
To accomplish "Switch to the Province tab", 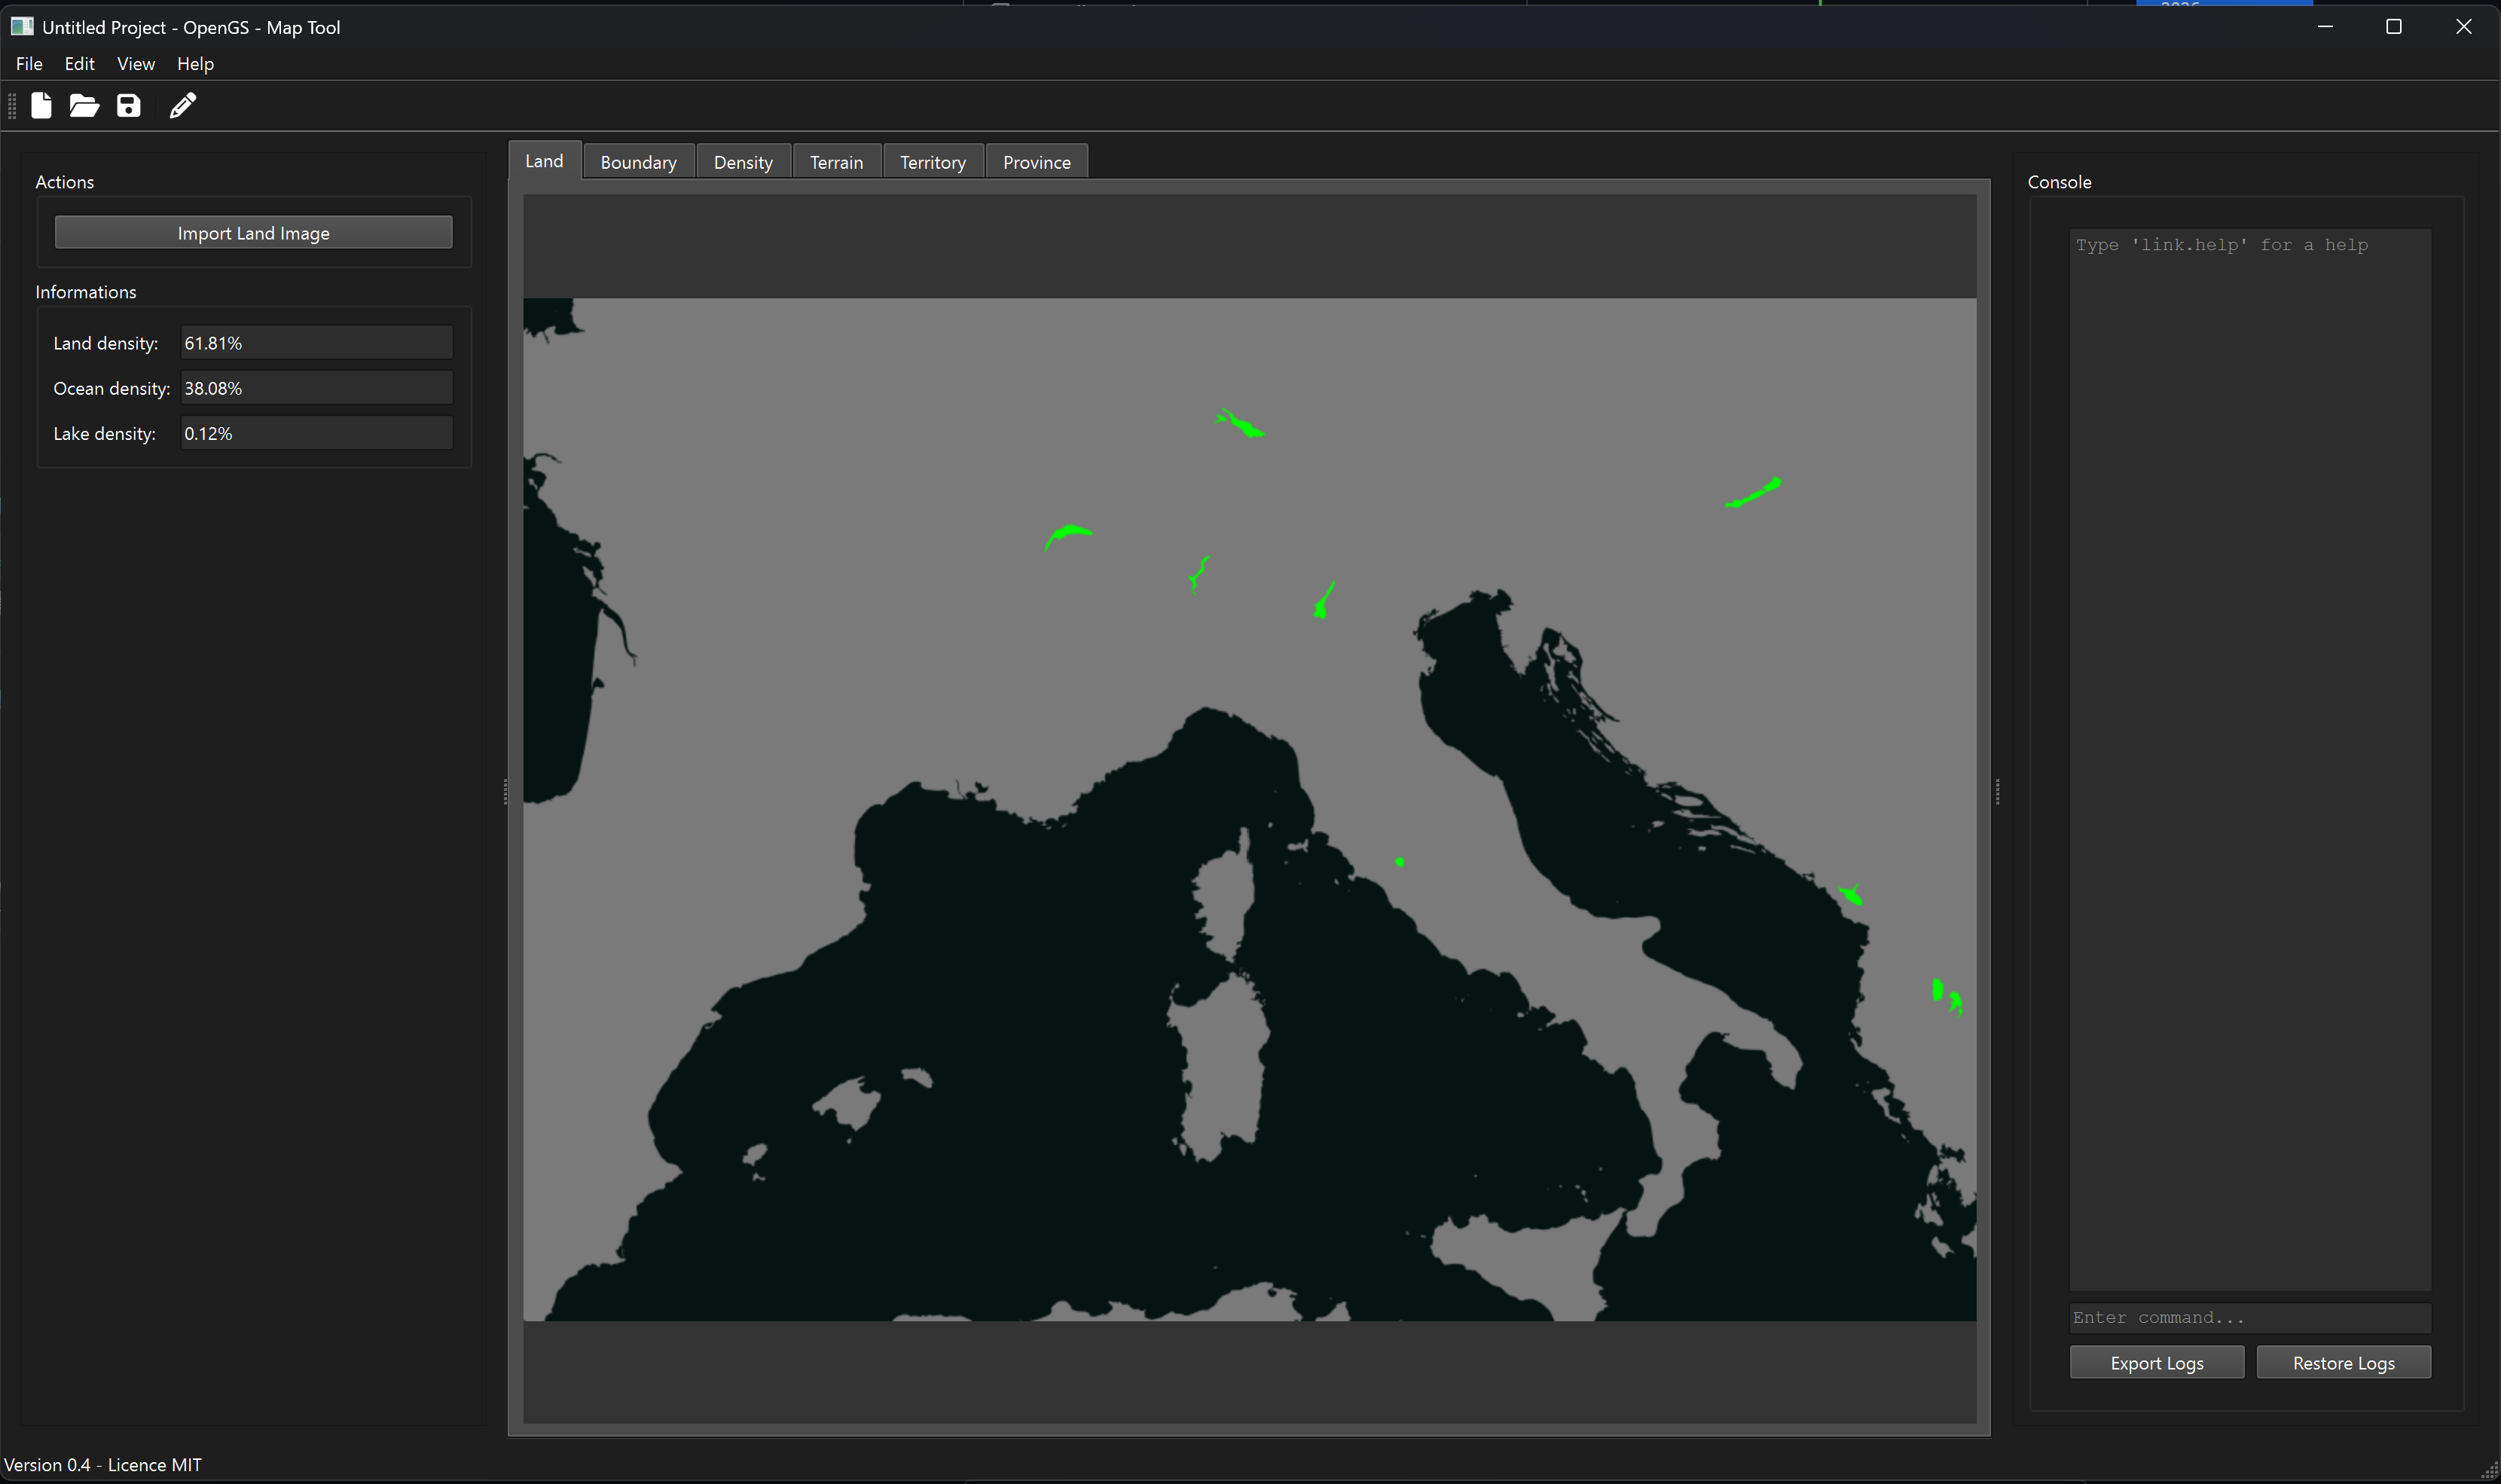I will pos(1036,162).
